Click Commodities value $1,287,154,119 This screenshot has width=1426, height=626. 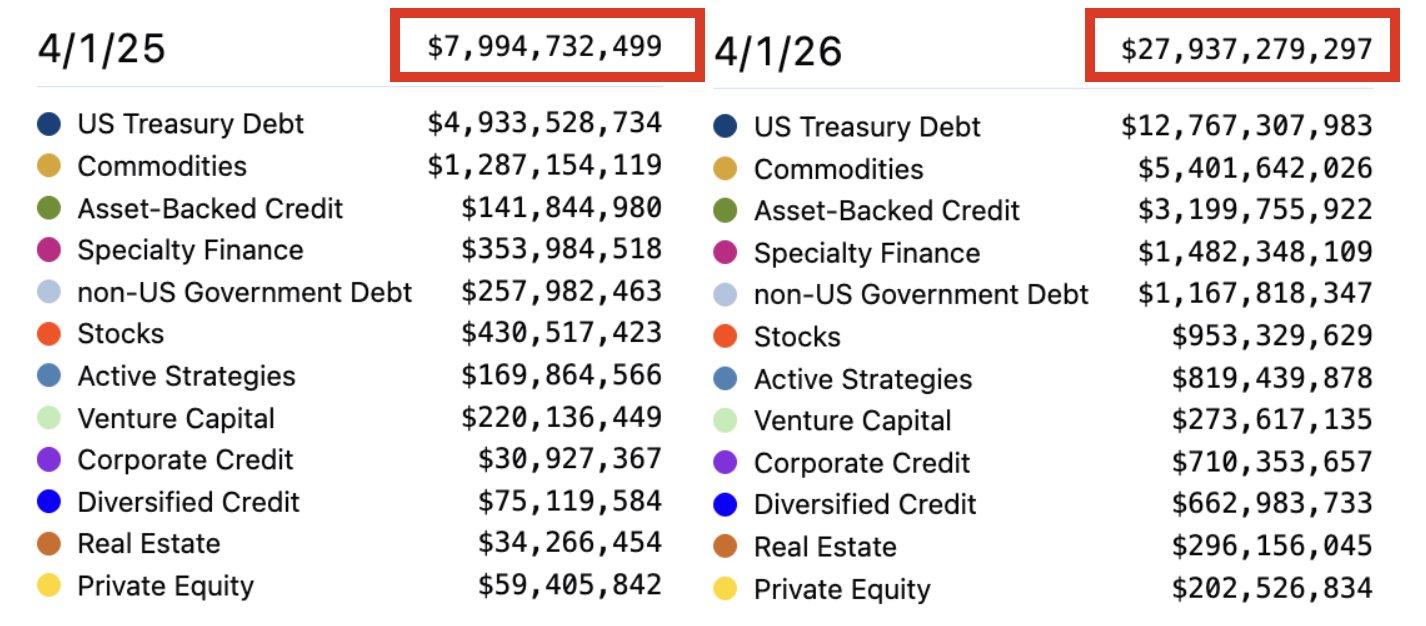pos(544,165)
